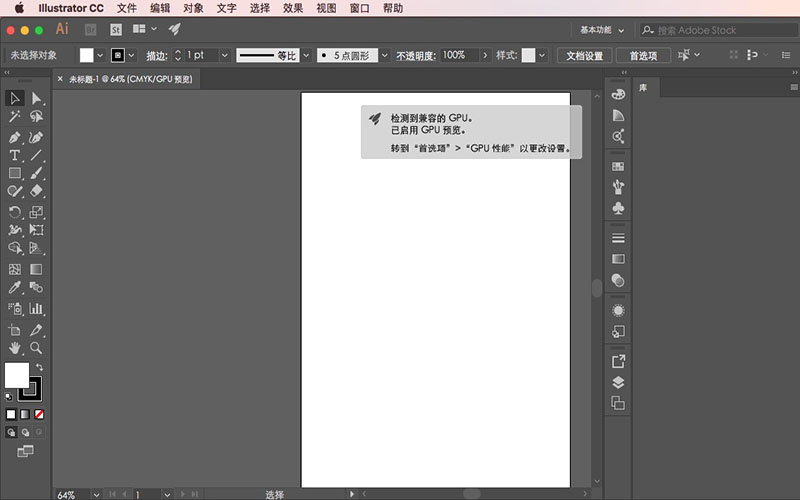Viewport: 800px width, 500px height.
Task: Open workspace switcher 基本功能
Action: 602,30
